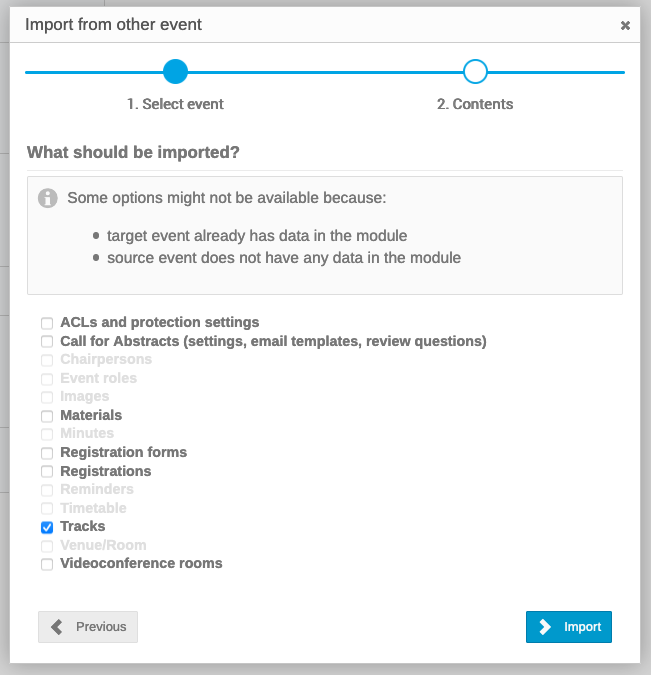This screenshot has width=651, height=675.
Task: Click the wizard progress line between steps
Action: [x=325, y=72]
